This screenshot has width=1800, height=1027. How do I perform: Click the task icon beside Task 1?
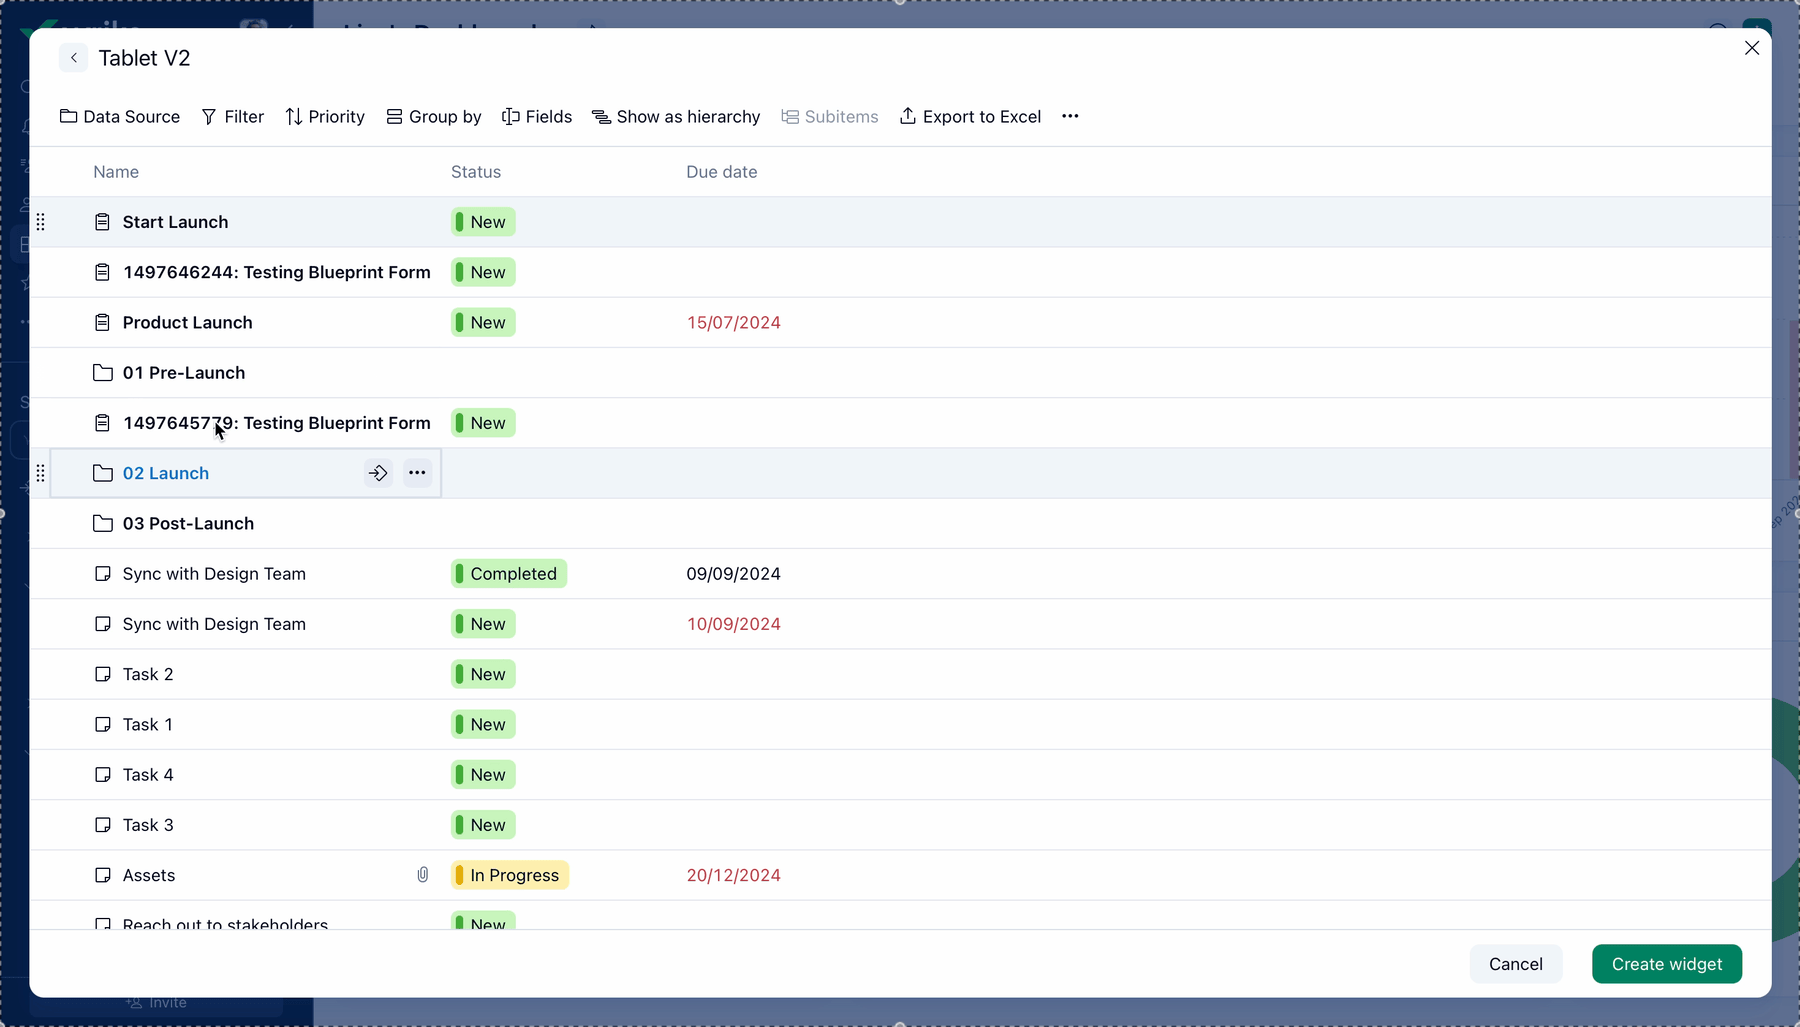point(102,724)
